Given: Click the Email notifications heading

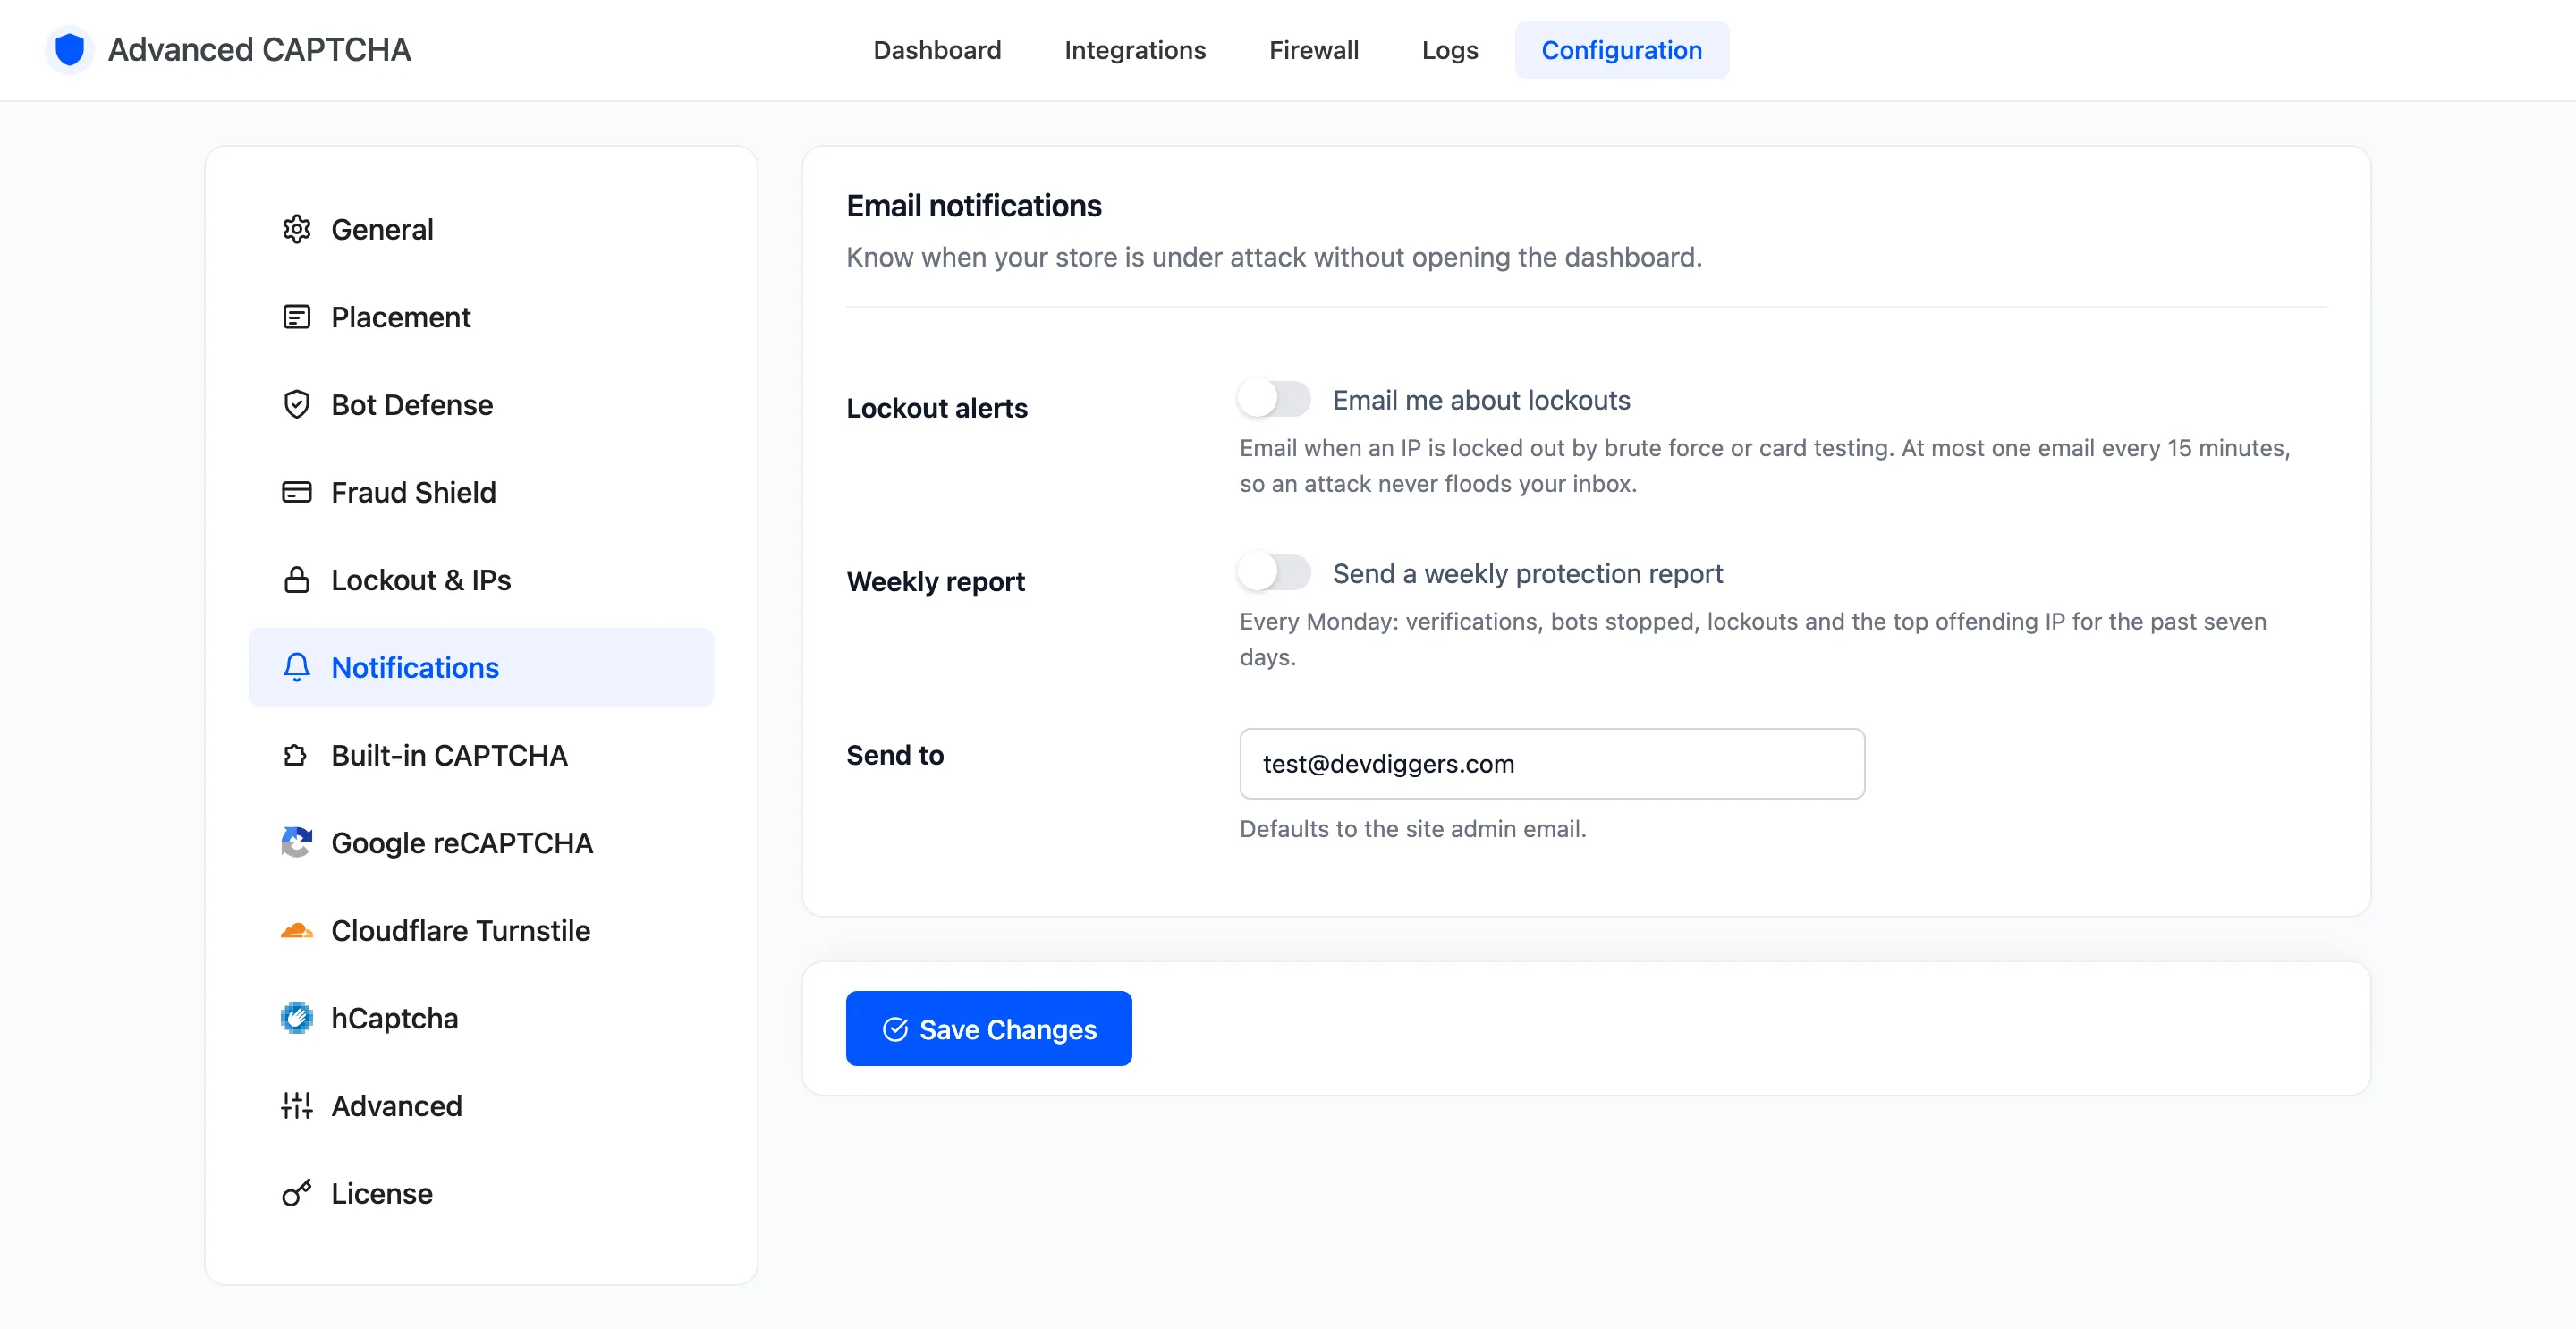Looking at the screenshot, I should click(973, 205).
